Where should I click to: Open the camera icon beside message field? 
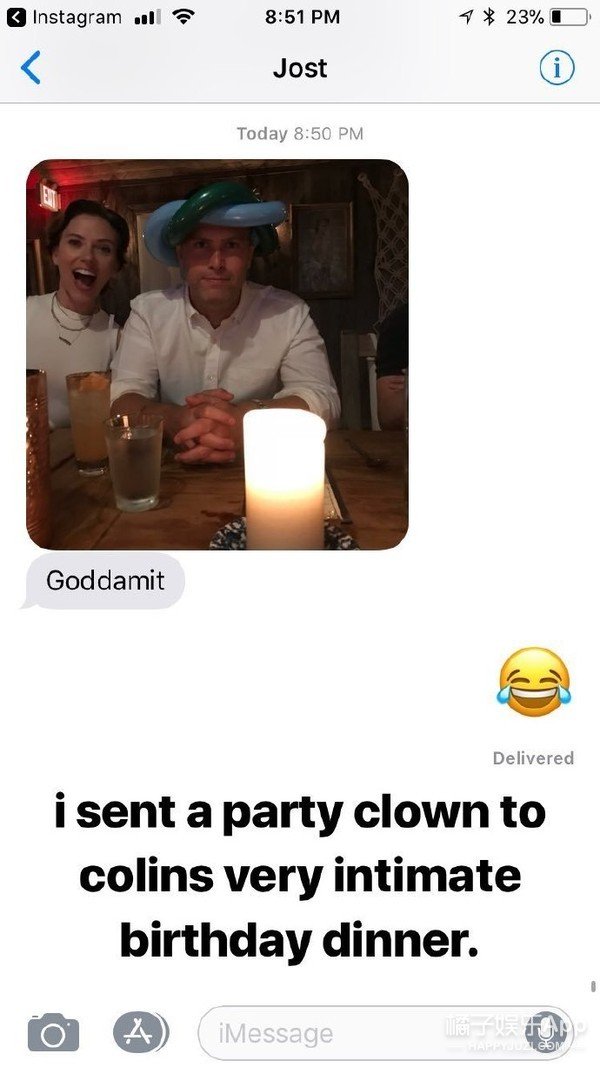click(53, 1033)
